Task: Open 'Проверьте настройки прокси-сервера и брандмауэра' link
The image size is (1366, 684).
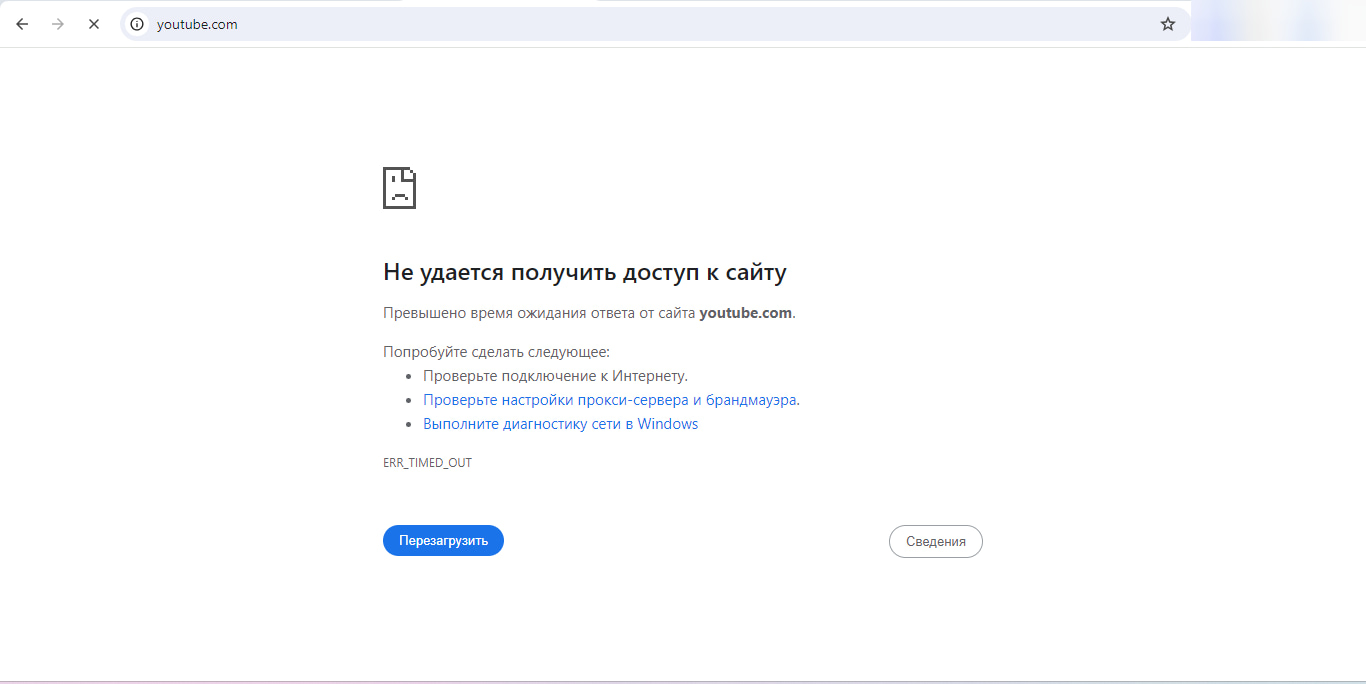Action: (610, 400)
